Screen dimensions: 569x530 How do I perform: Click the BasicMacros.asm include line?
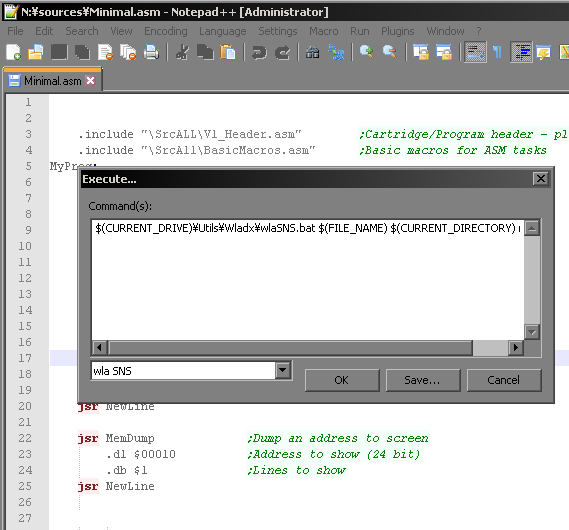[x=197, y=150]
